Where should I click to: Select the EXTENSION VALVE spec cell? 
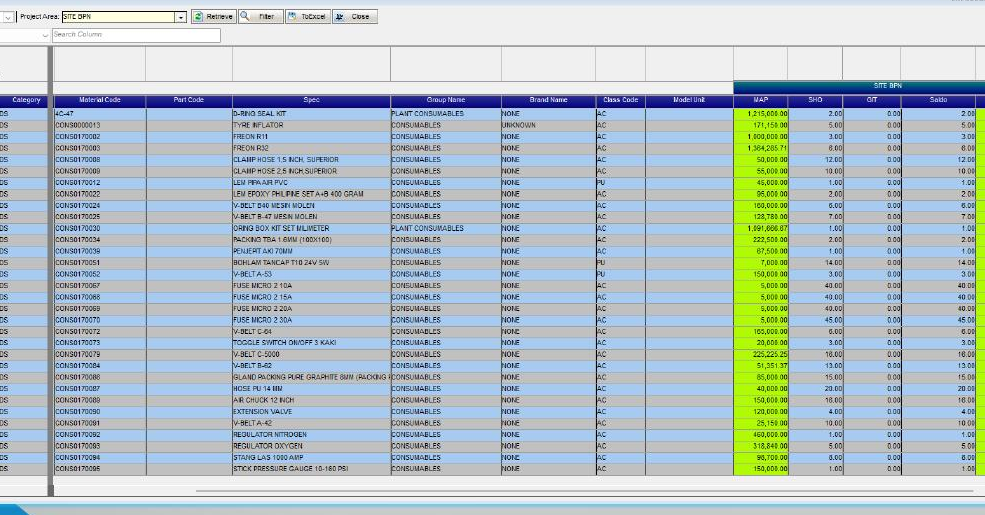click(312, 411)
